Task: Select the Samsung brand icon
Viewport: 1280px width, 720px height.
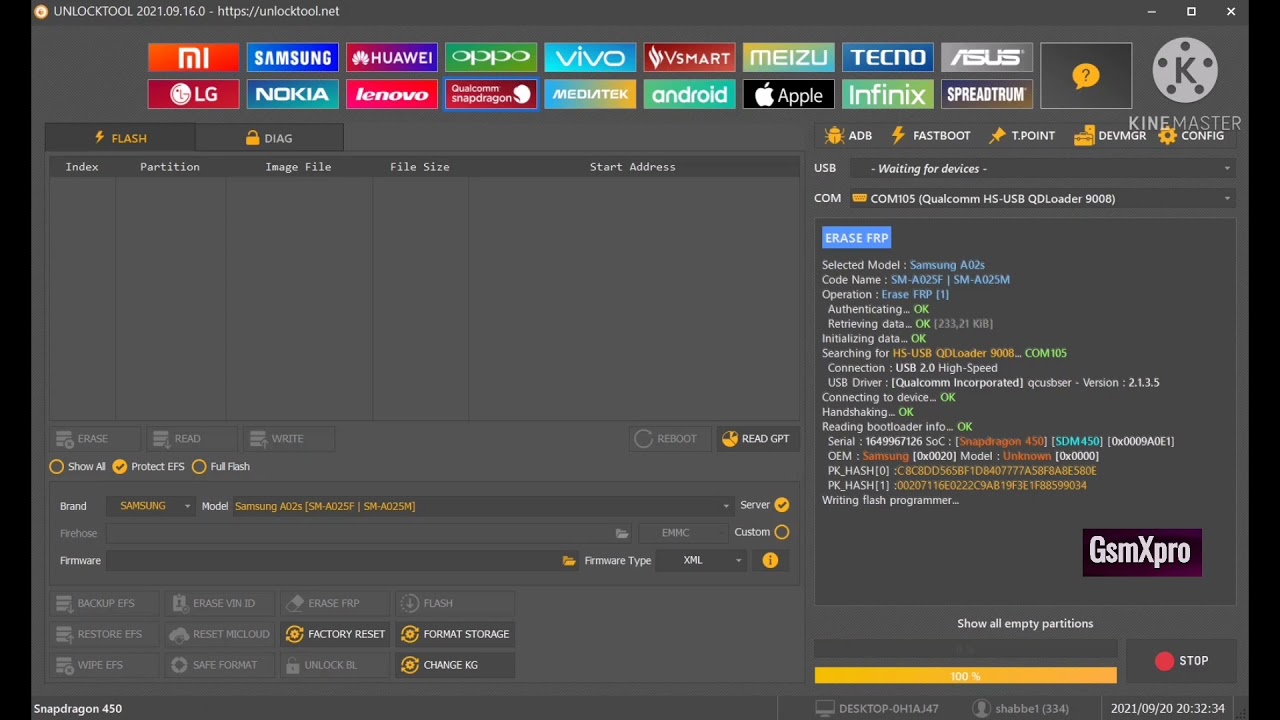Action: coord(292,58)
